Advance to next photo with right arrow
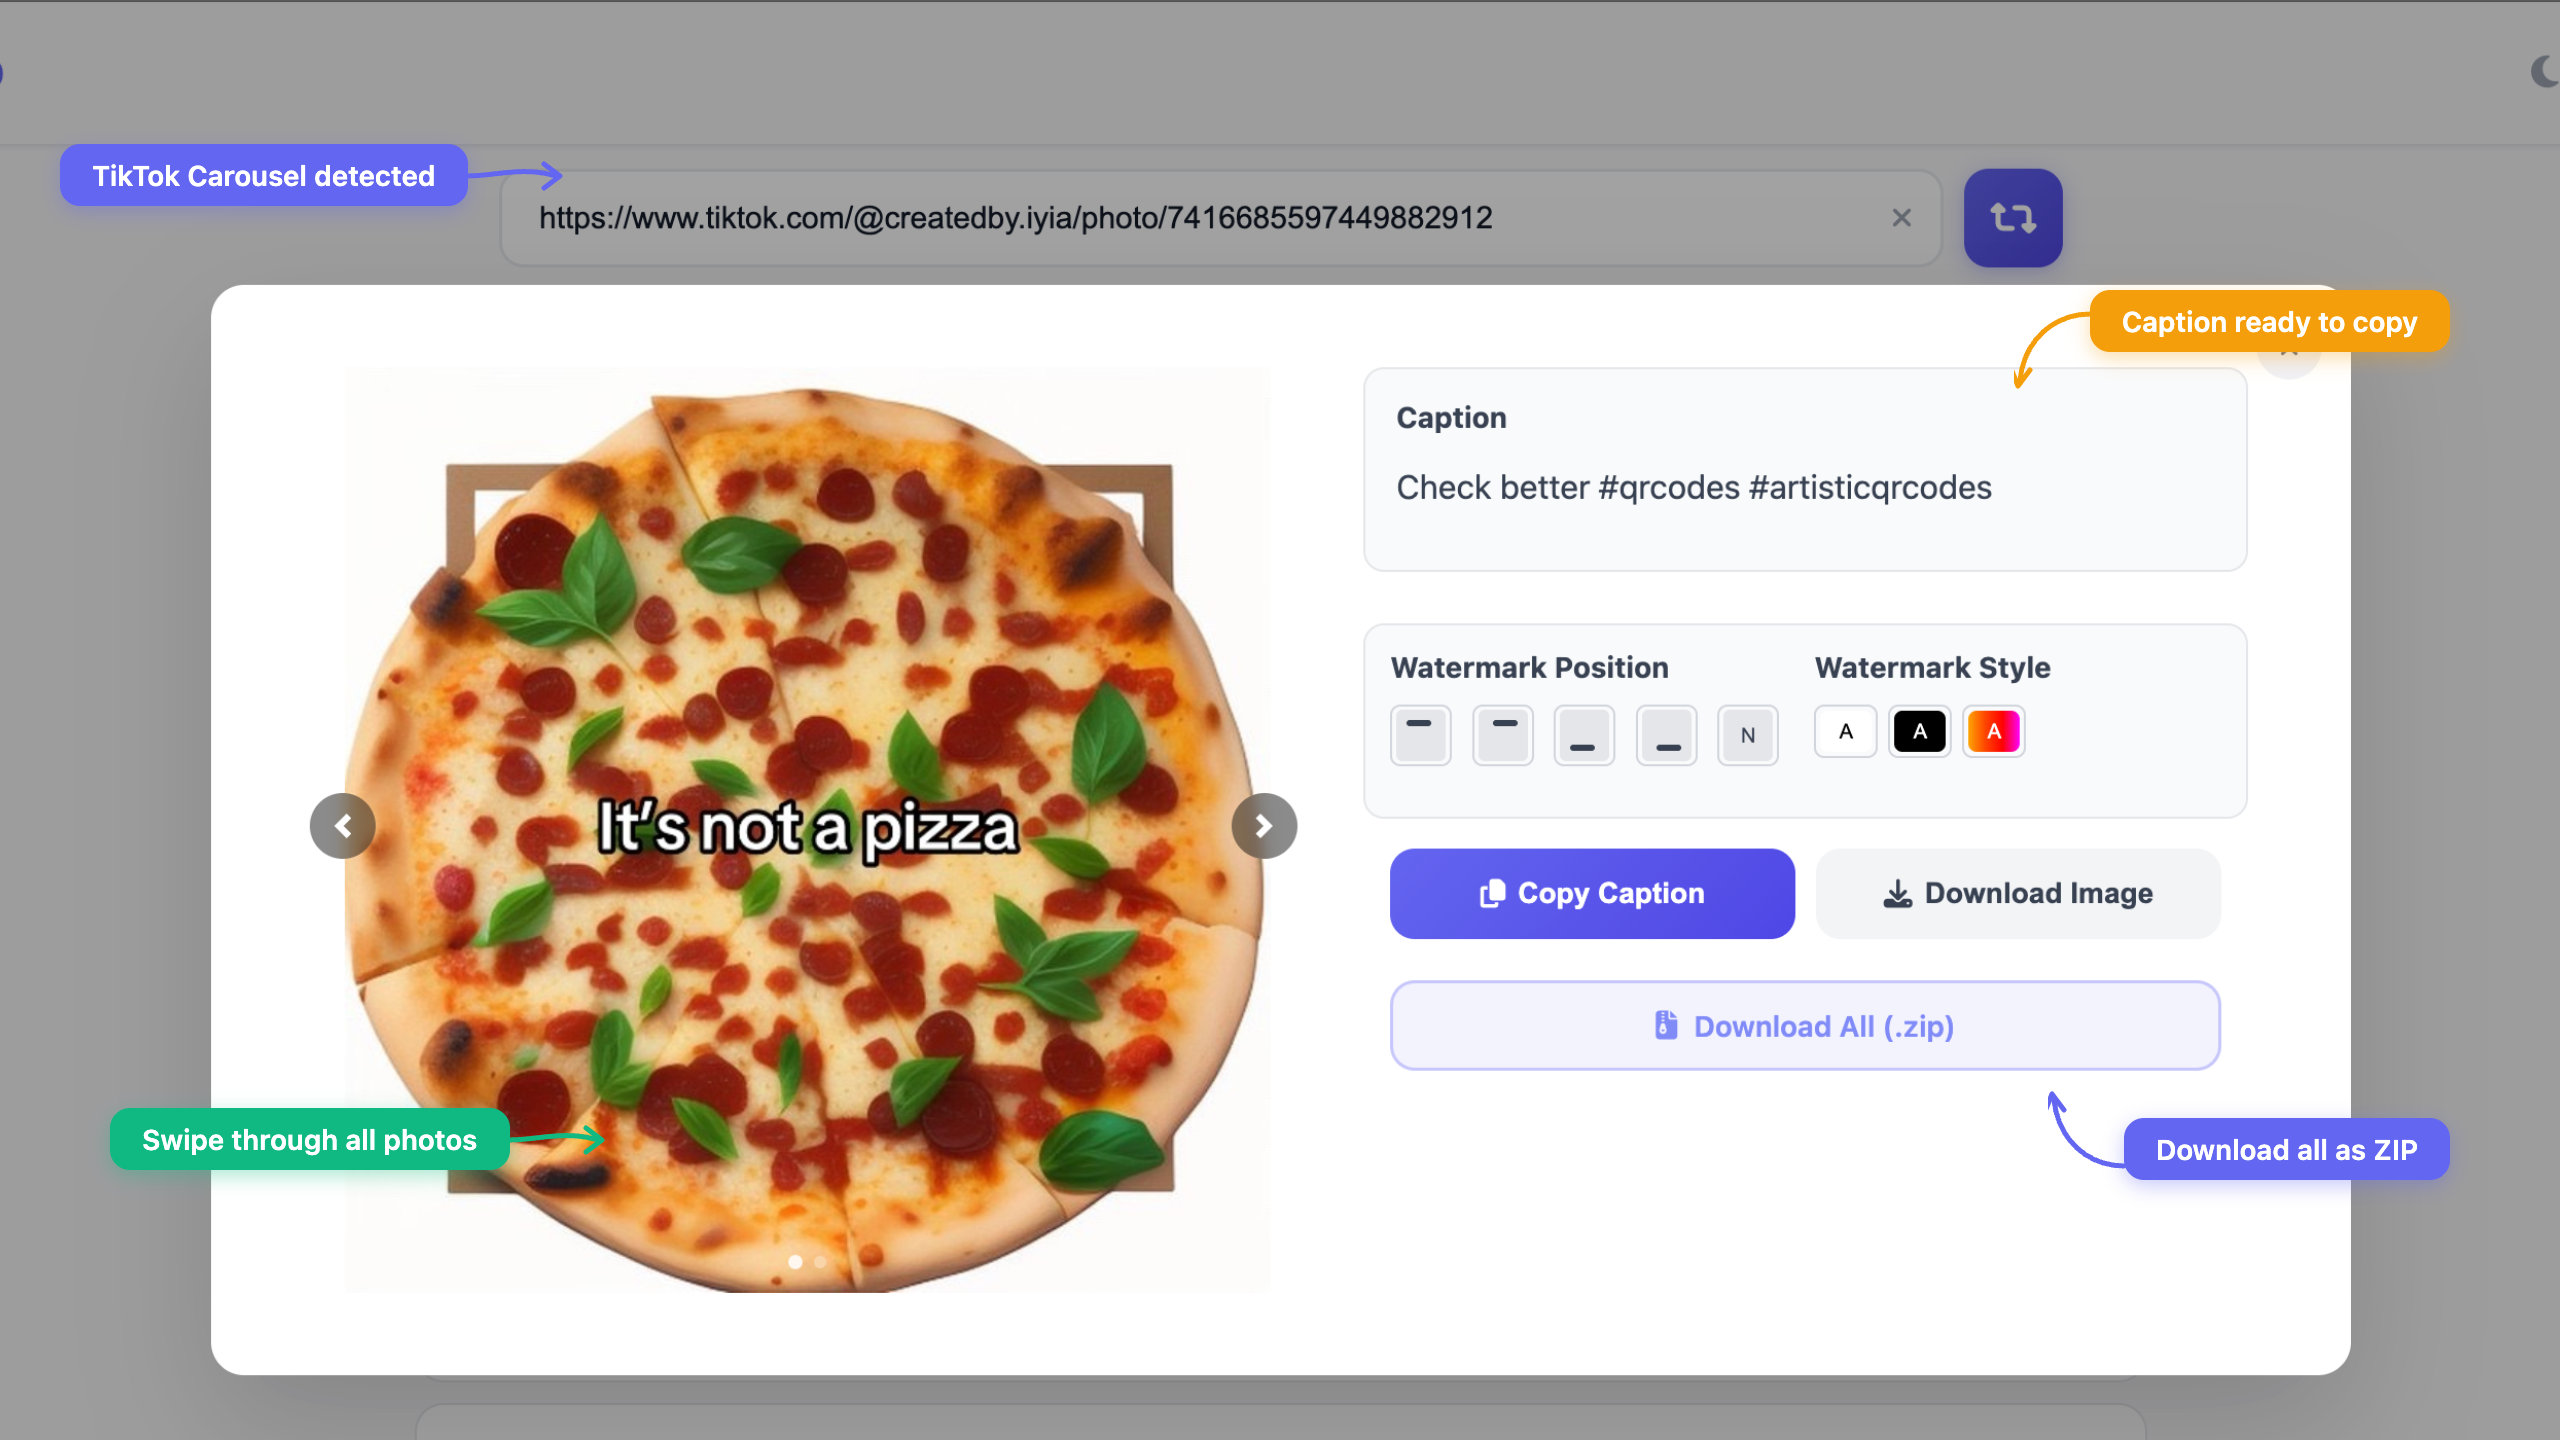Viewport: 2560px width, 1440px height. coord(1264,826)
